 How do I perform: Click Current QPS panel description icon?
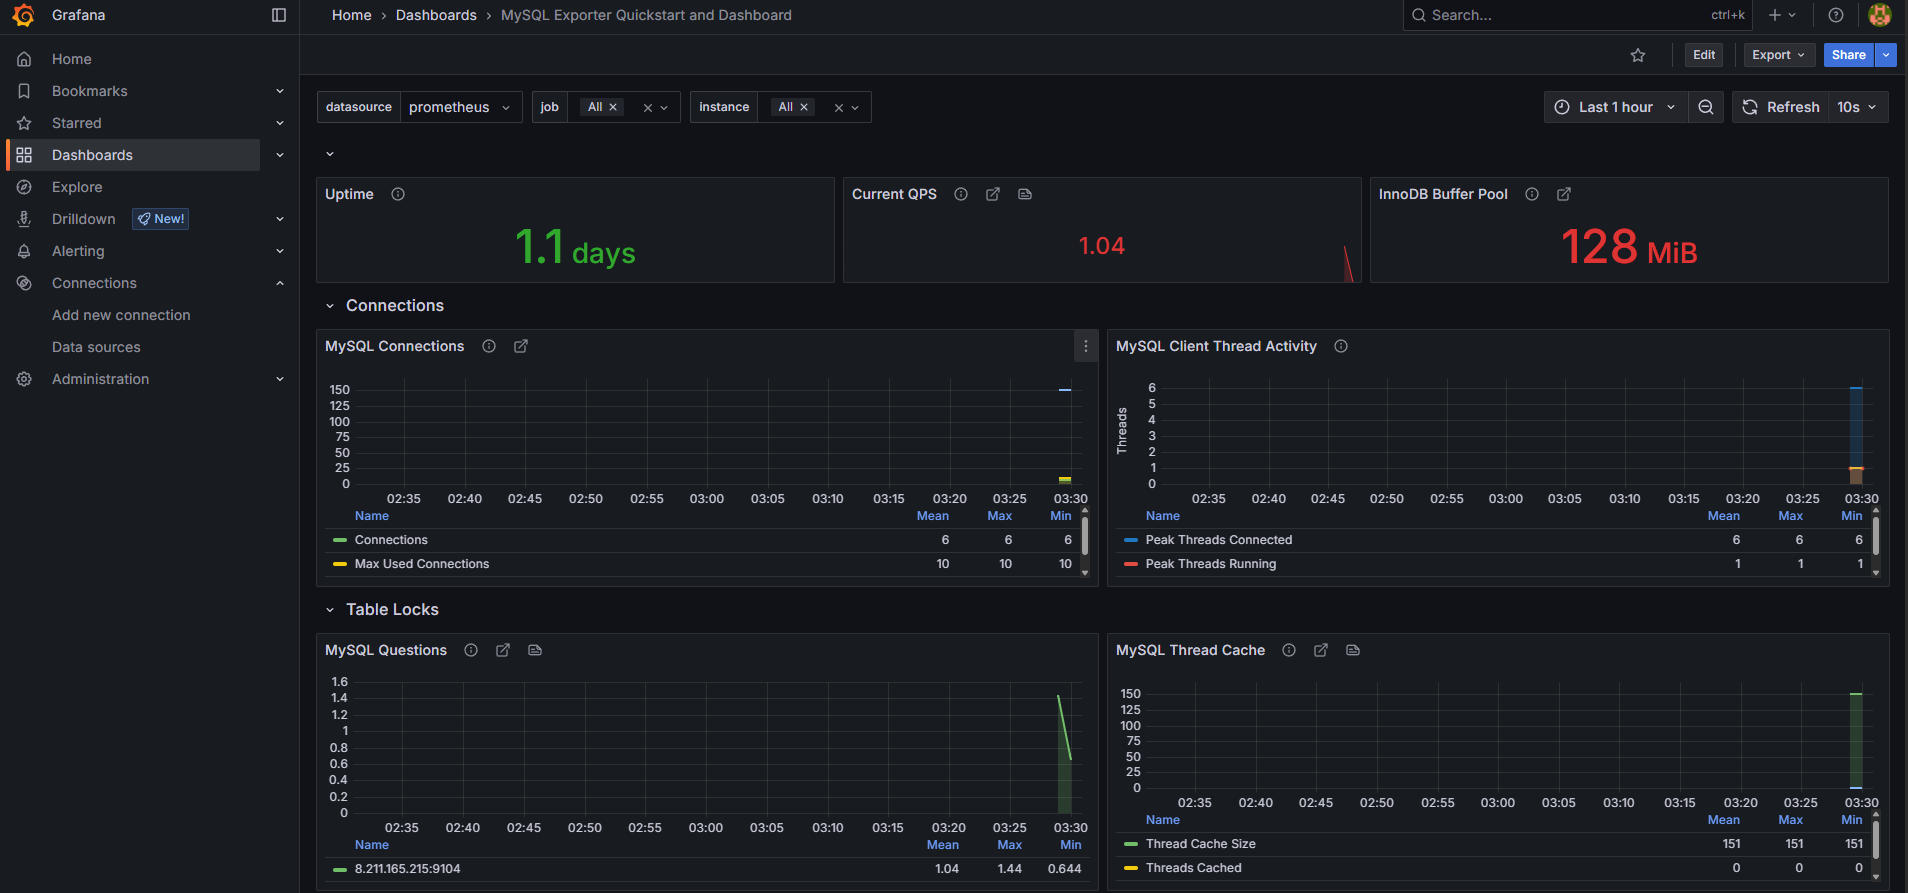pyautogui.click(x=1025, y=194)
